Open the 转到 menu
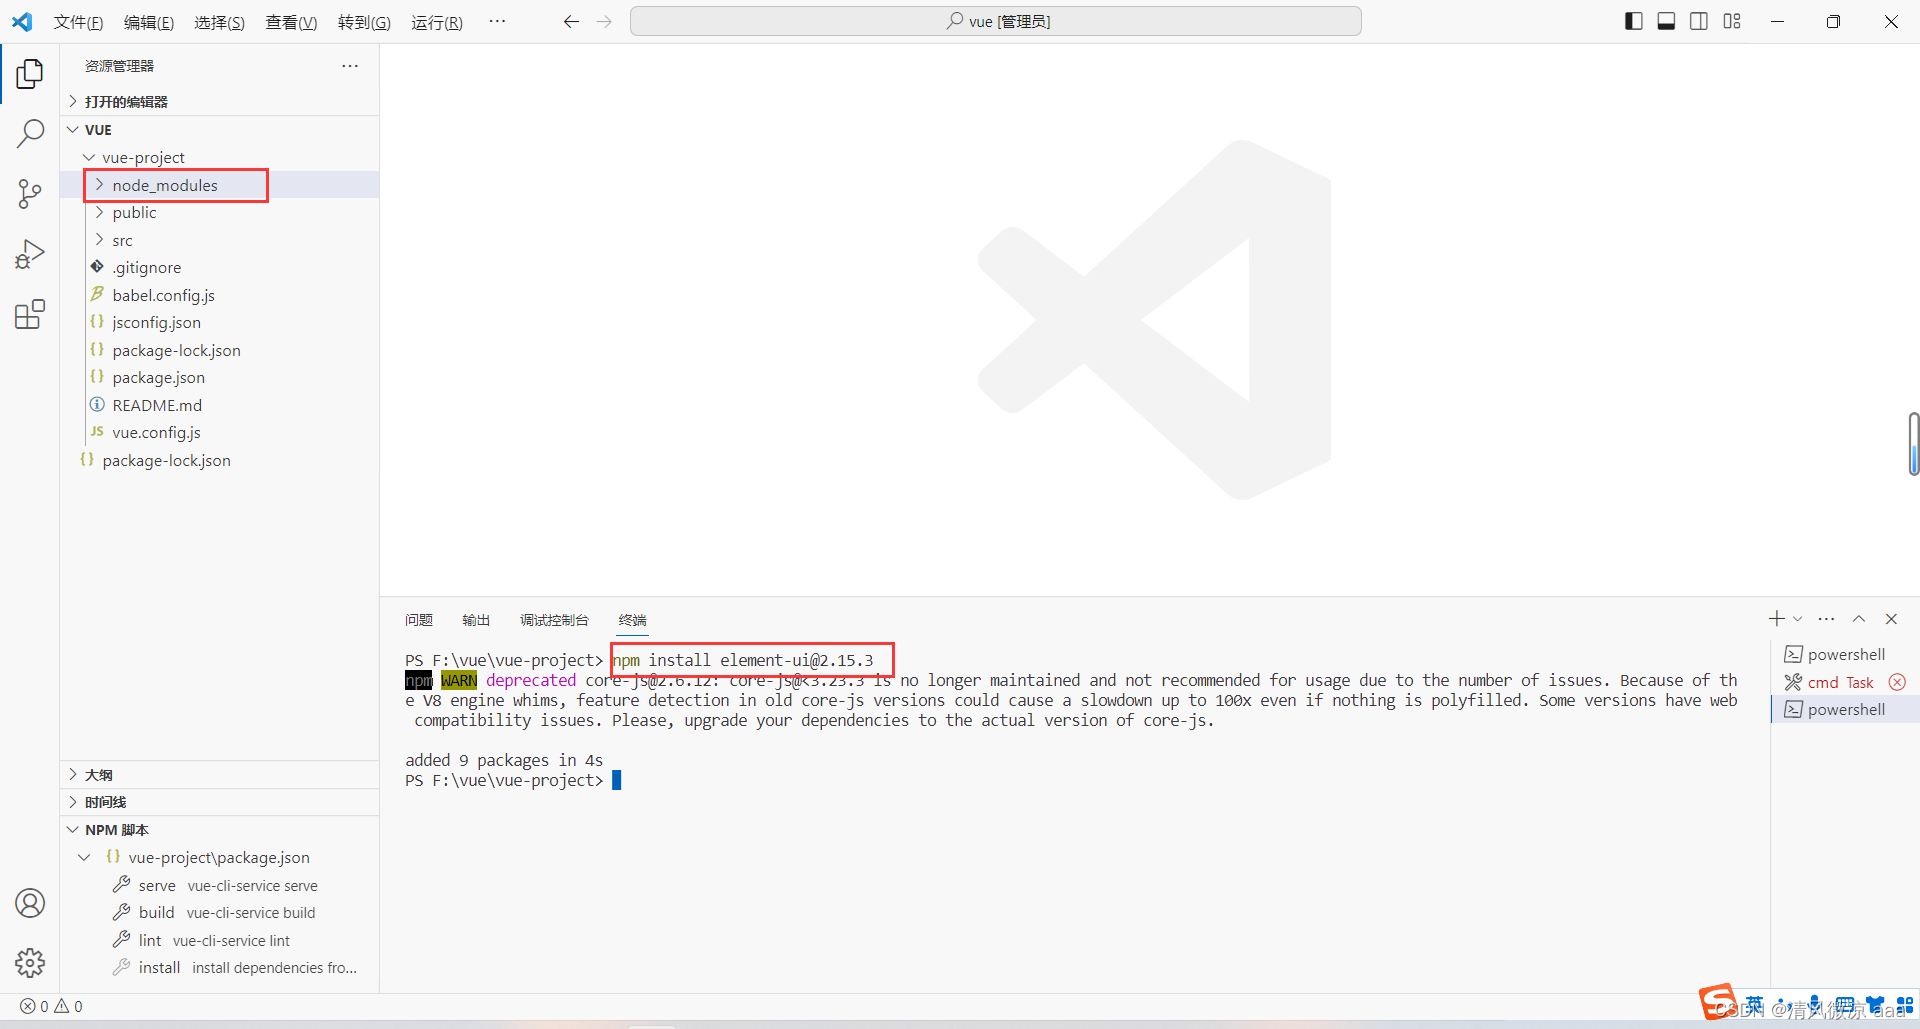 (x=364, y=22)
